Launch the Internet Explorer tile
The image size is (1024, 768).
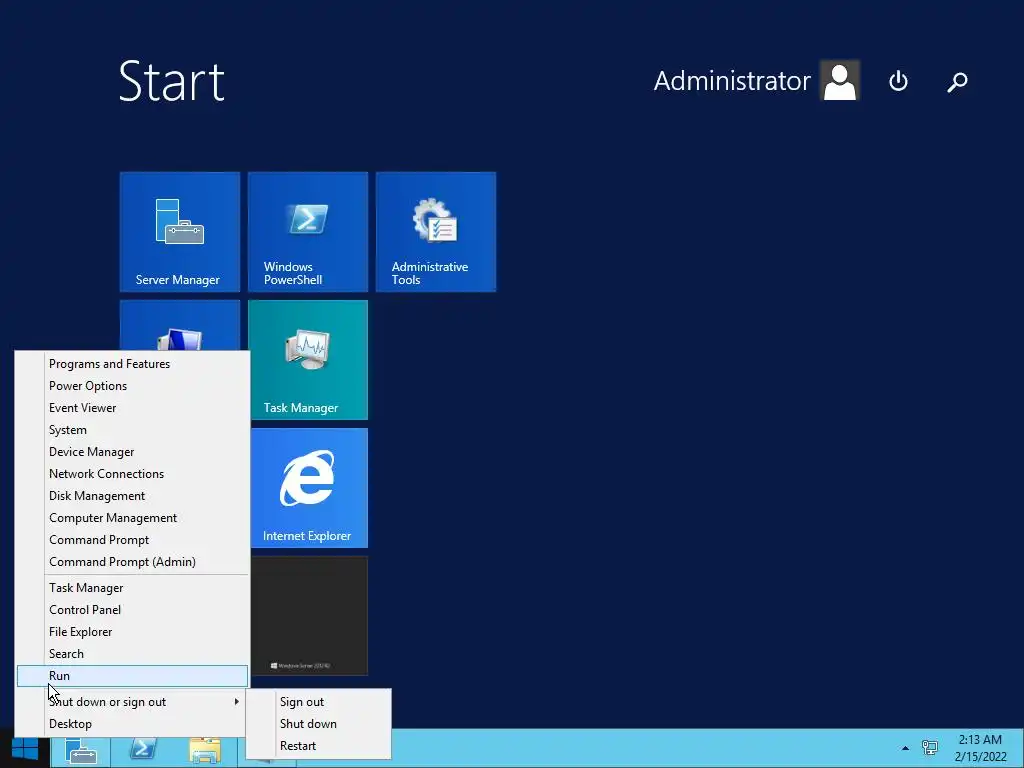[x=309, y=488]
